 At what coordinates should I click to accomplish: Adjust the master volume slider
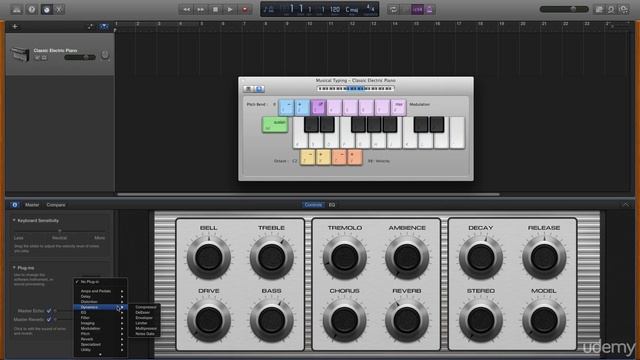pos(564,9)
